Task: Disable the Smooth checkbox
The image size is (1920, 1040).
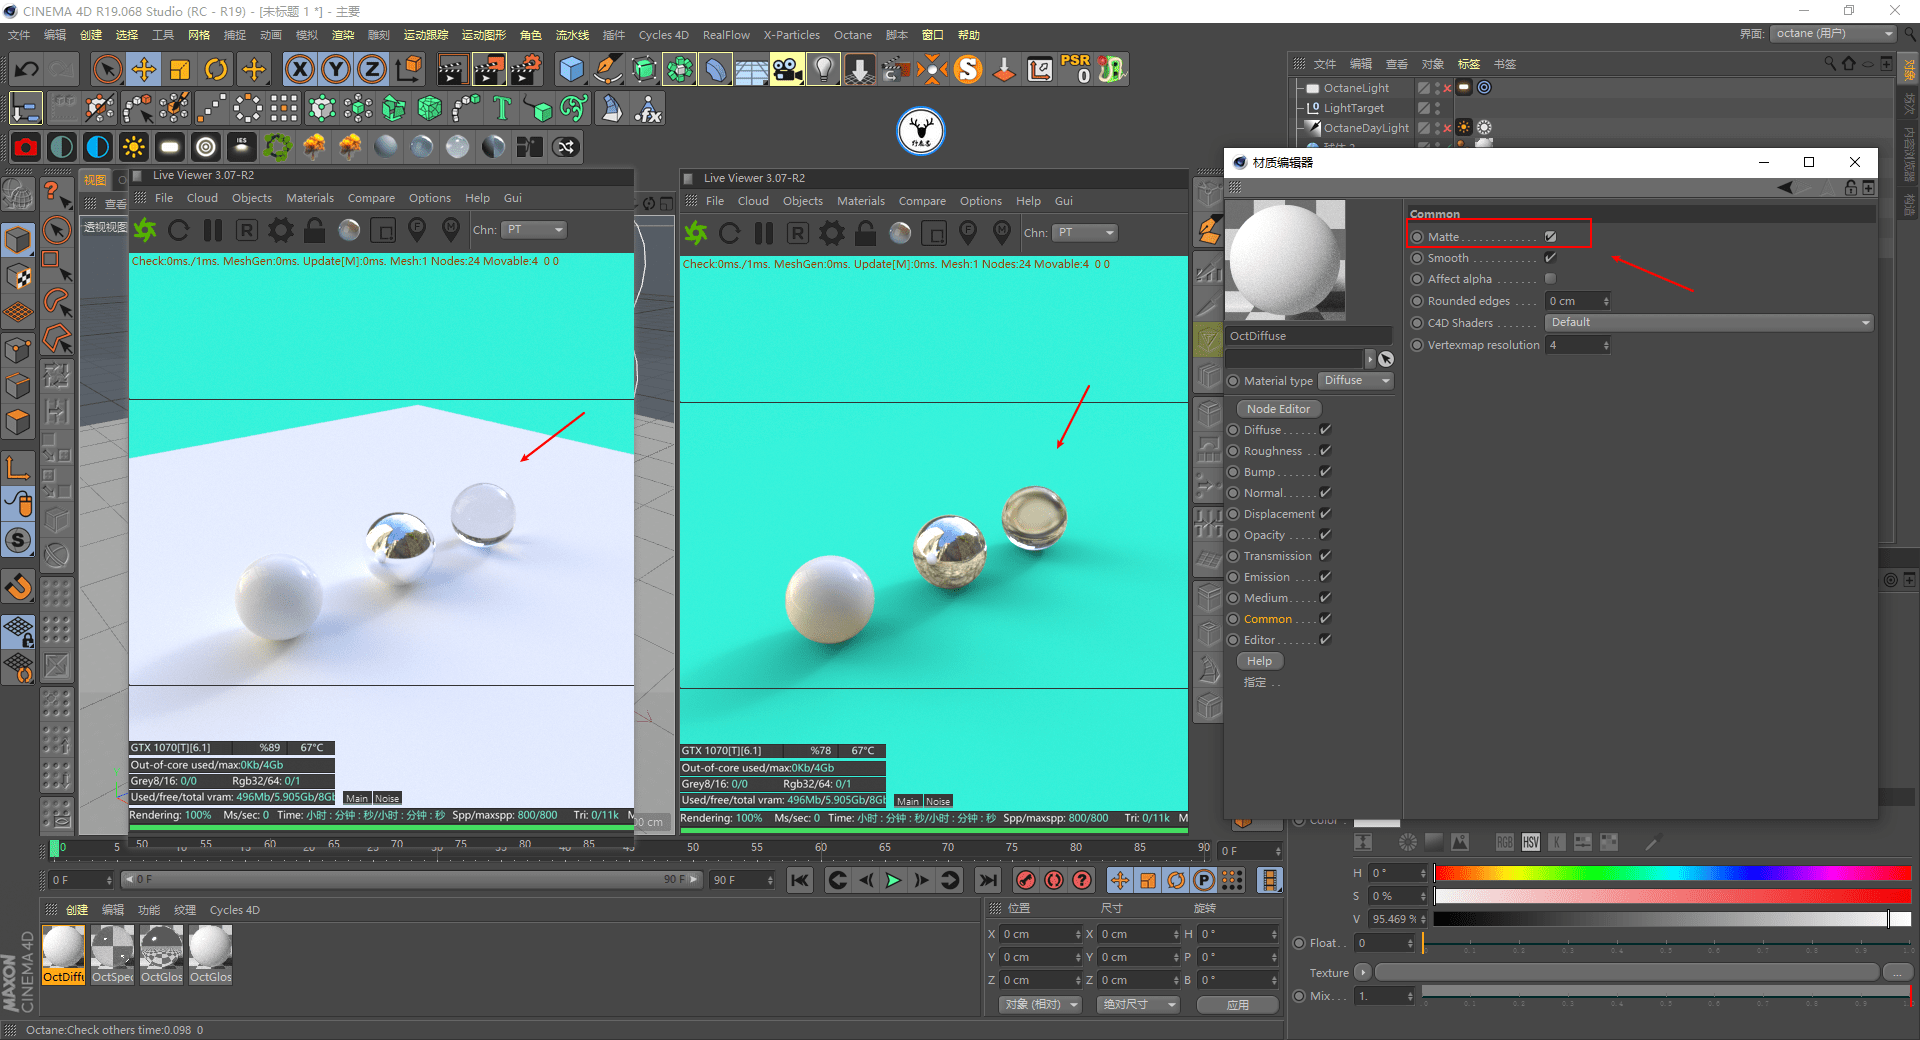Action: 1550,258
